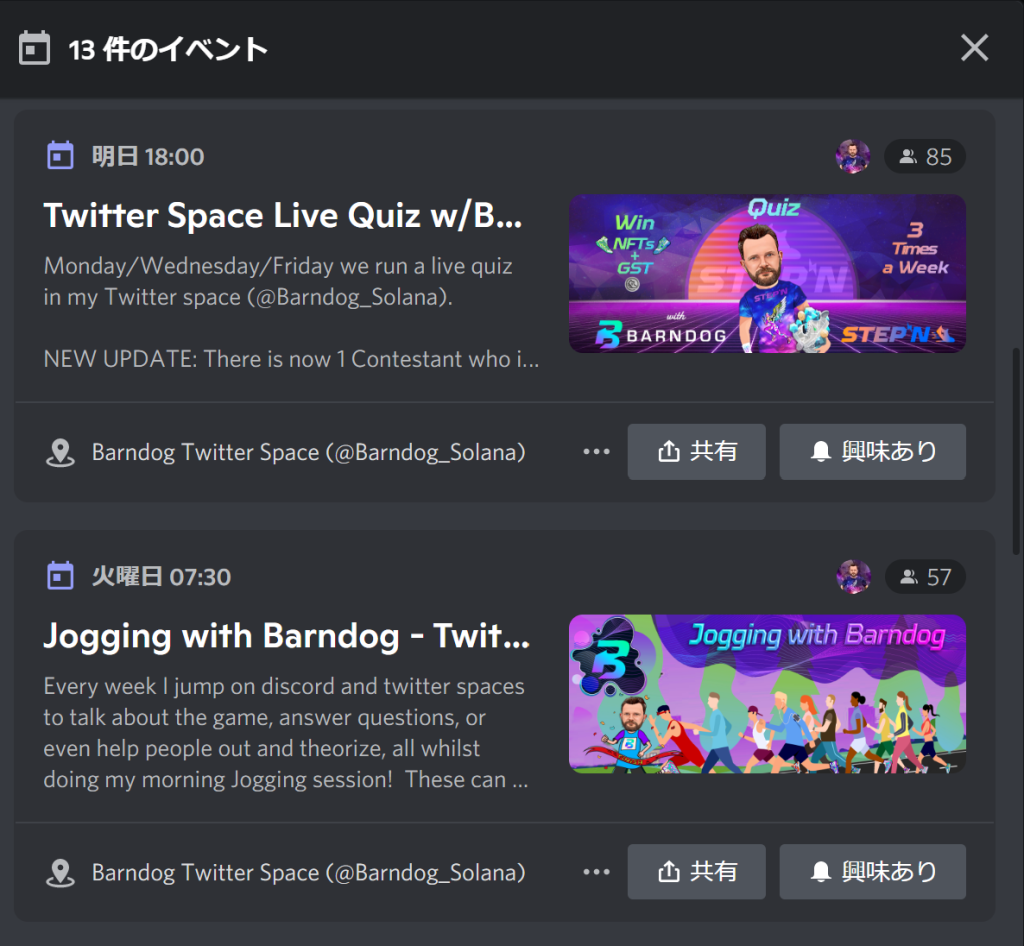Share the Twitter Space Live Quiz event
The width and height of the screenshot is (1024, 946).
(697, 452)
